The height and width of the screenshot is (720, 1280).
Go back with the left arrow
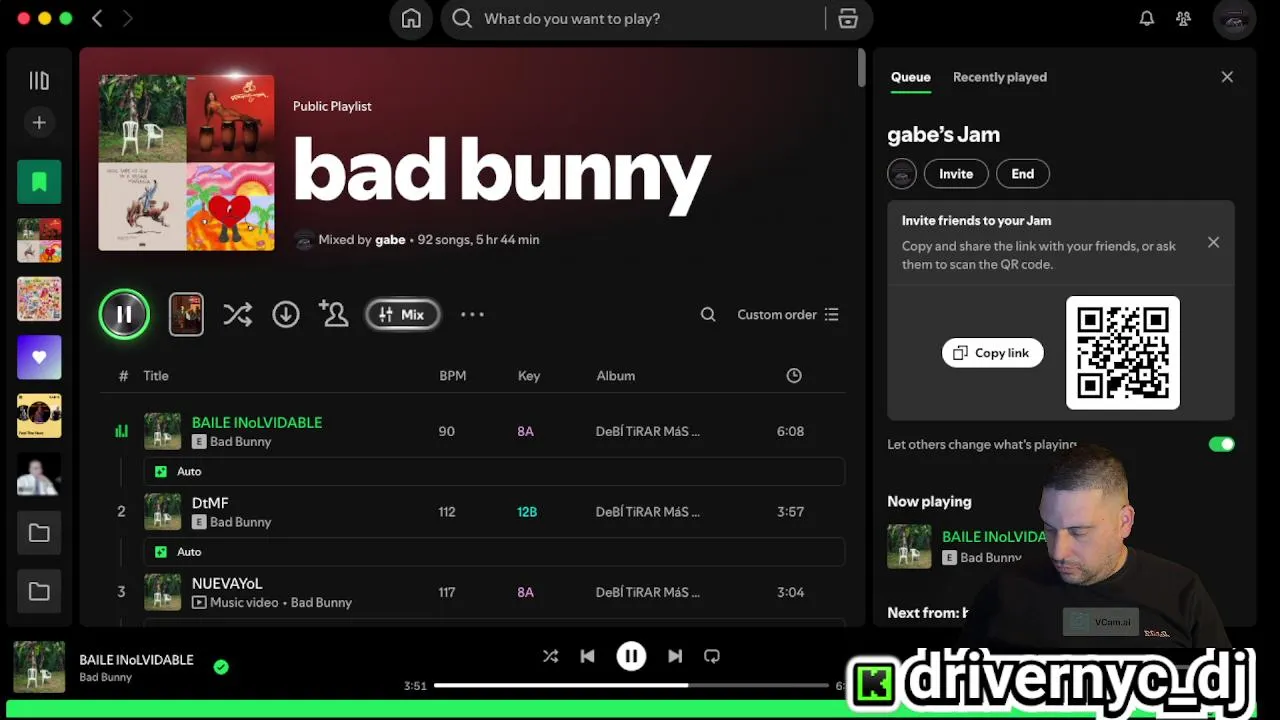click(97, 18)
